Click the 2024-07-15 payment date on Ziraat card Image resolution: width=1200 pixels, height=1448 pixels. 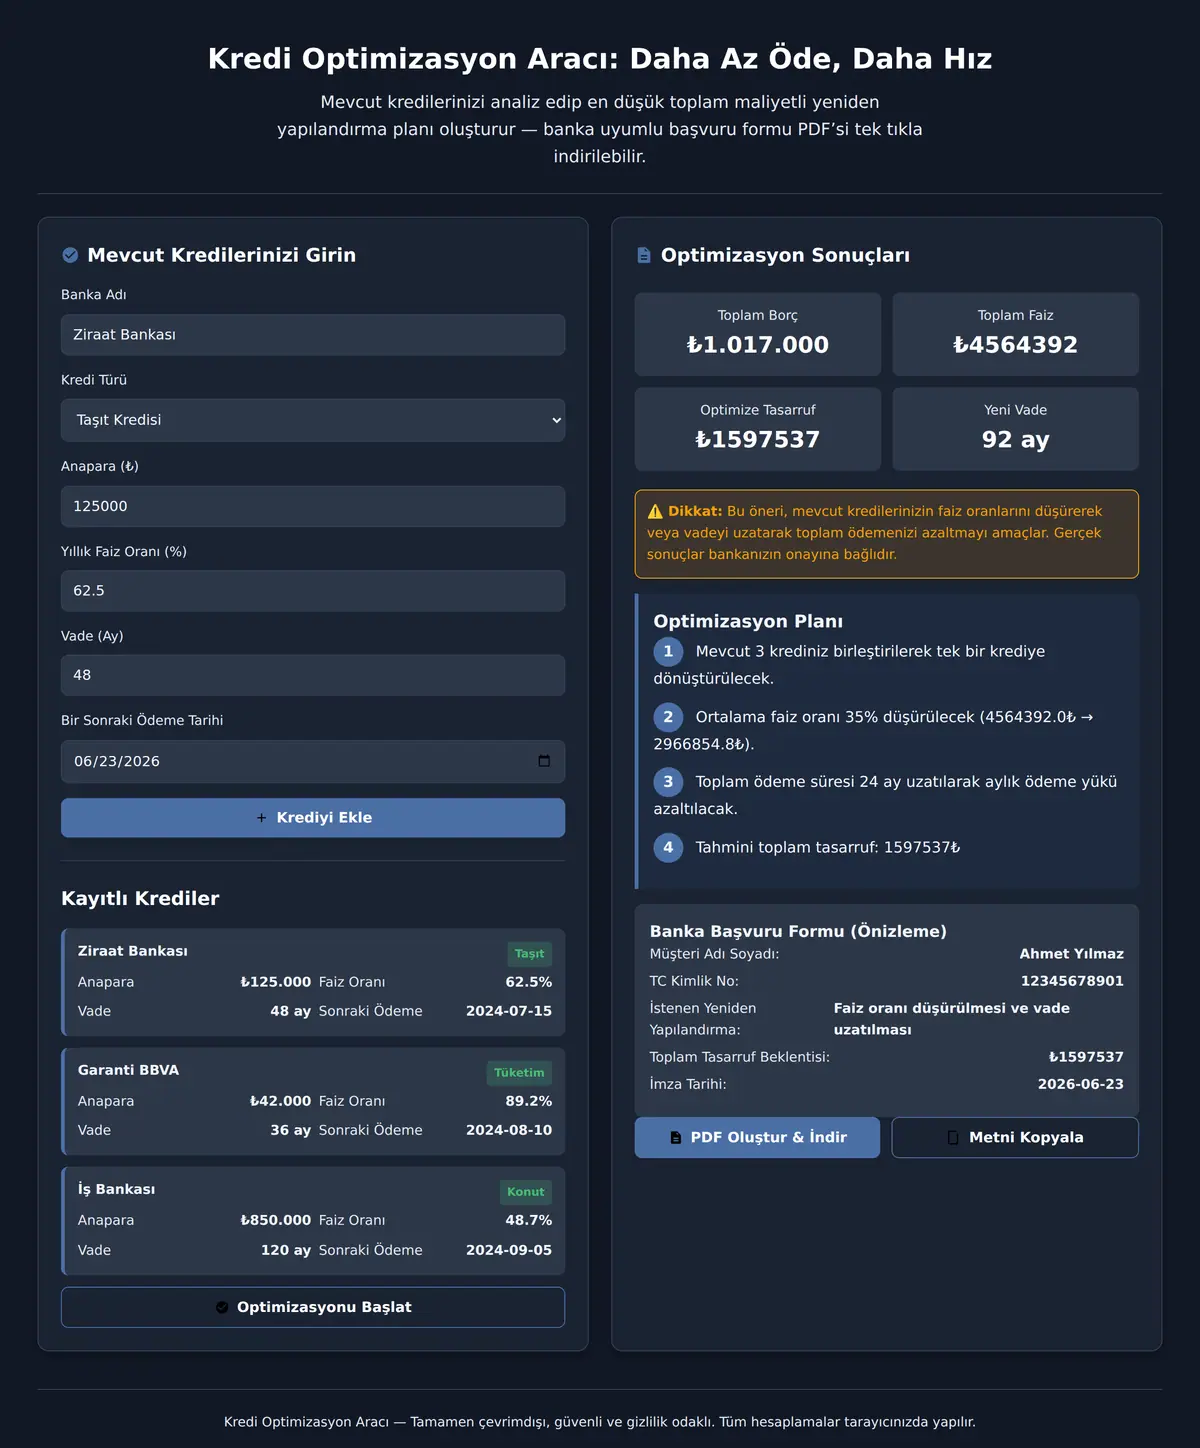click(509, 1011)
